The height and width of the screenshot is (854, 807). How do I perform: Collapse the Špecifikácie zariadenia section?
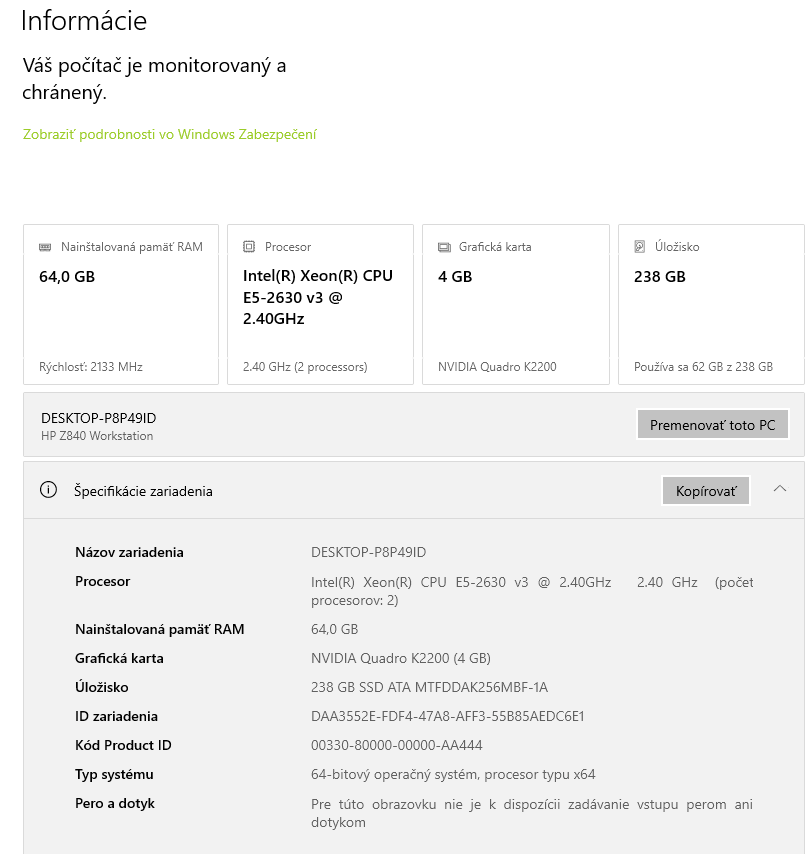click(x=780, y=491)
